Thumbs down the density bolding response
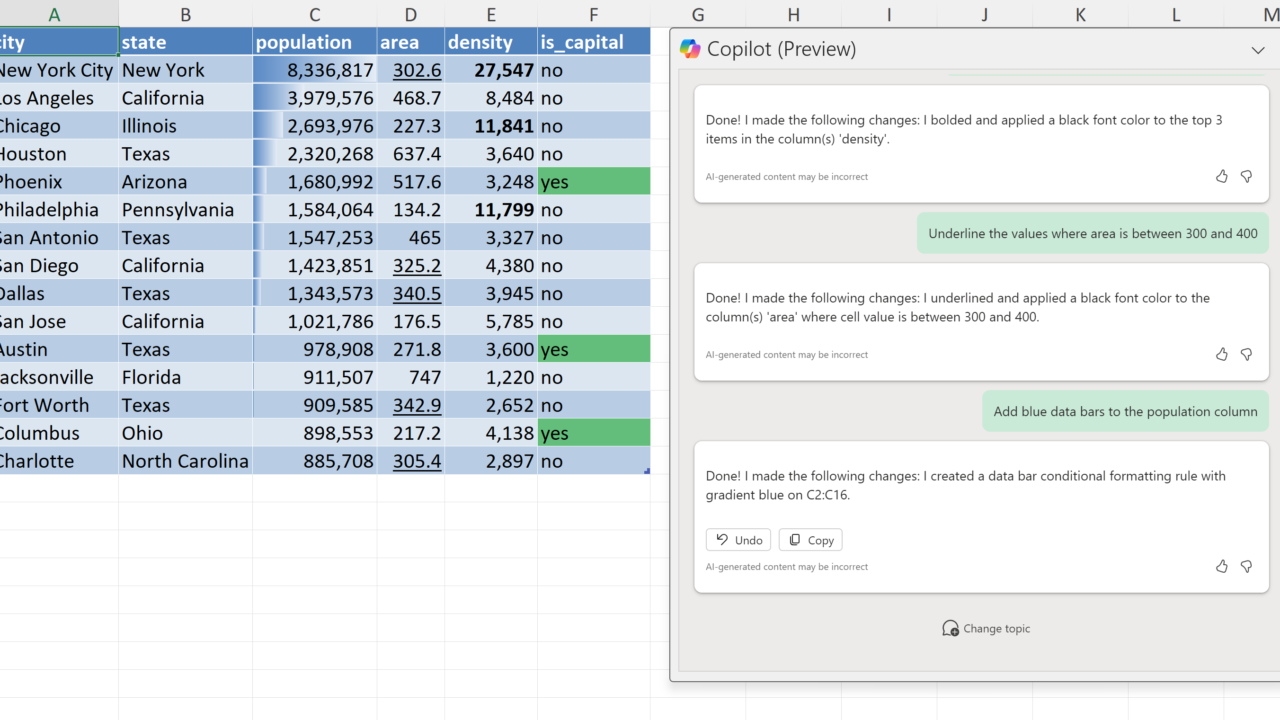The width and height of the screenshot is (1280, 720). (x=1246, y=176)
